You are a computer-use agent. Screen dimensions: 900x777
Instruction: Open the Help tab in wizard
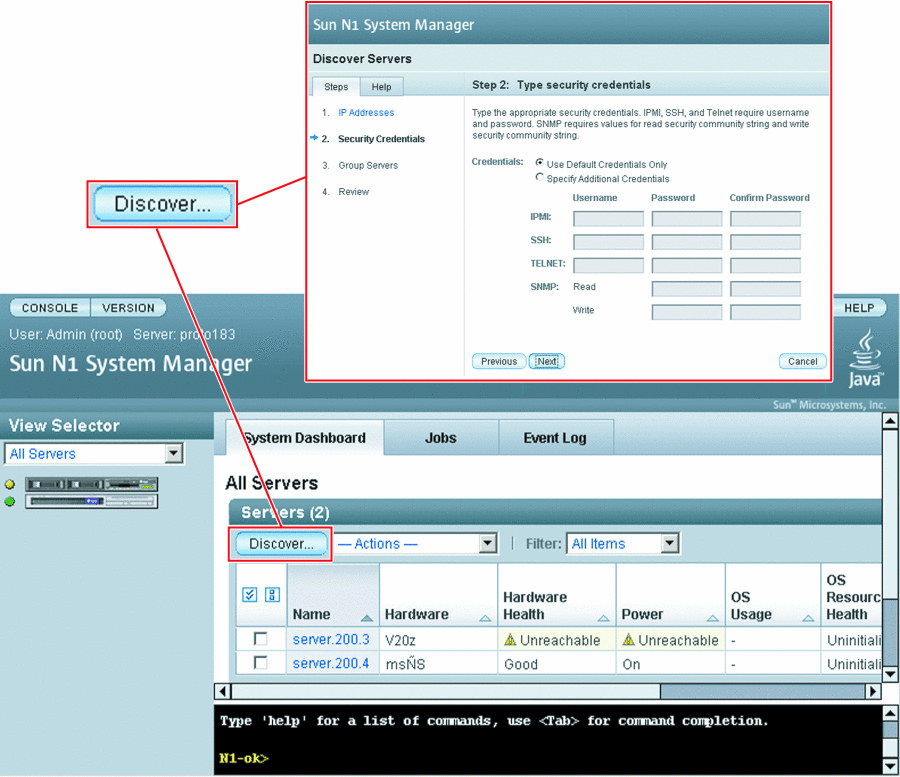click(381, 87)
